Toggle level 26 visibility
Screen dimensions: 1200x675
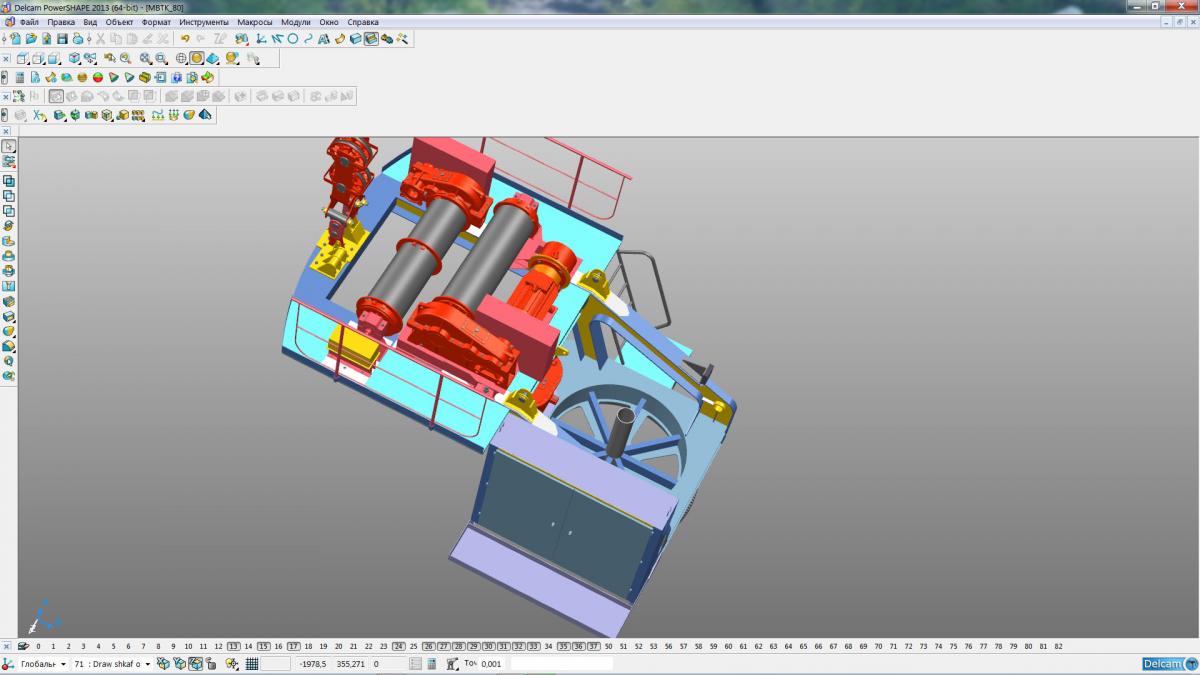click(428, 646)
